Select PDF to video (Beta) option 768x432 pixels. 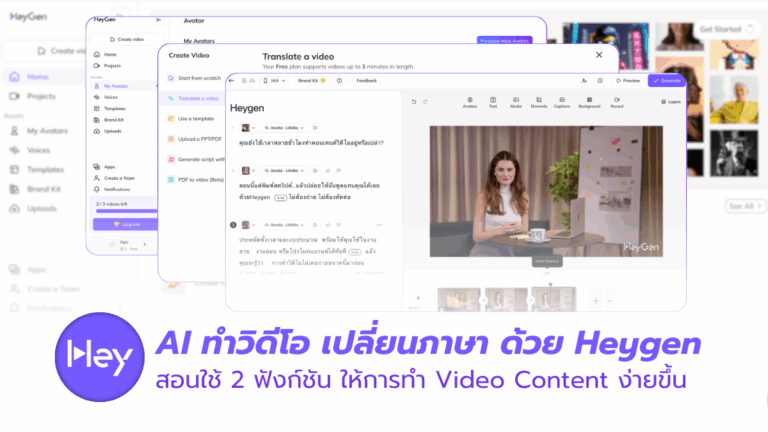pos(195,180)
